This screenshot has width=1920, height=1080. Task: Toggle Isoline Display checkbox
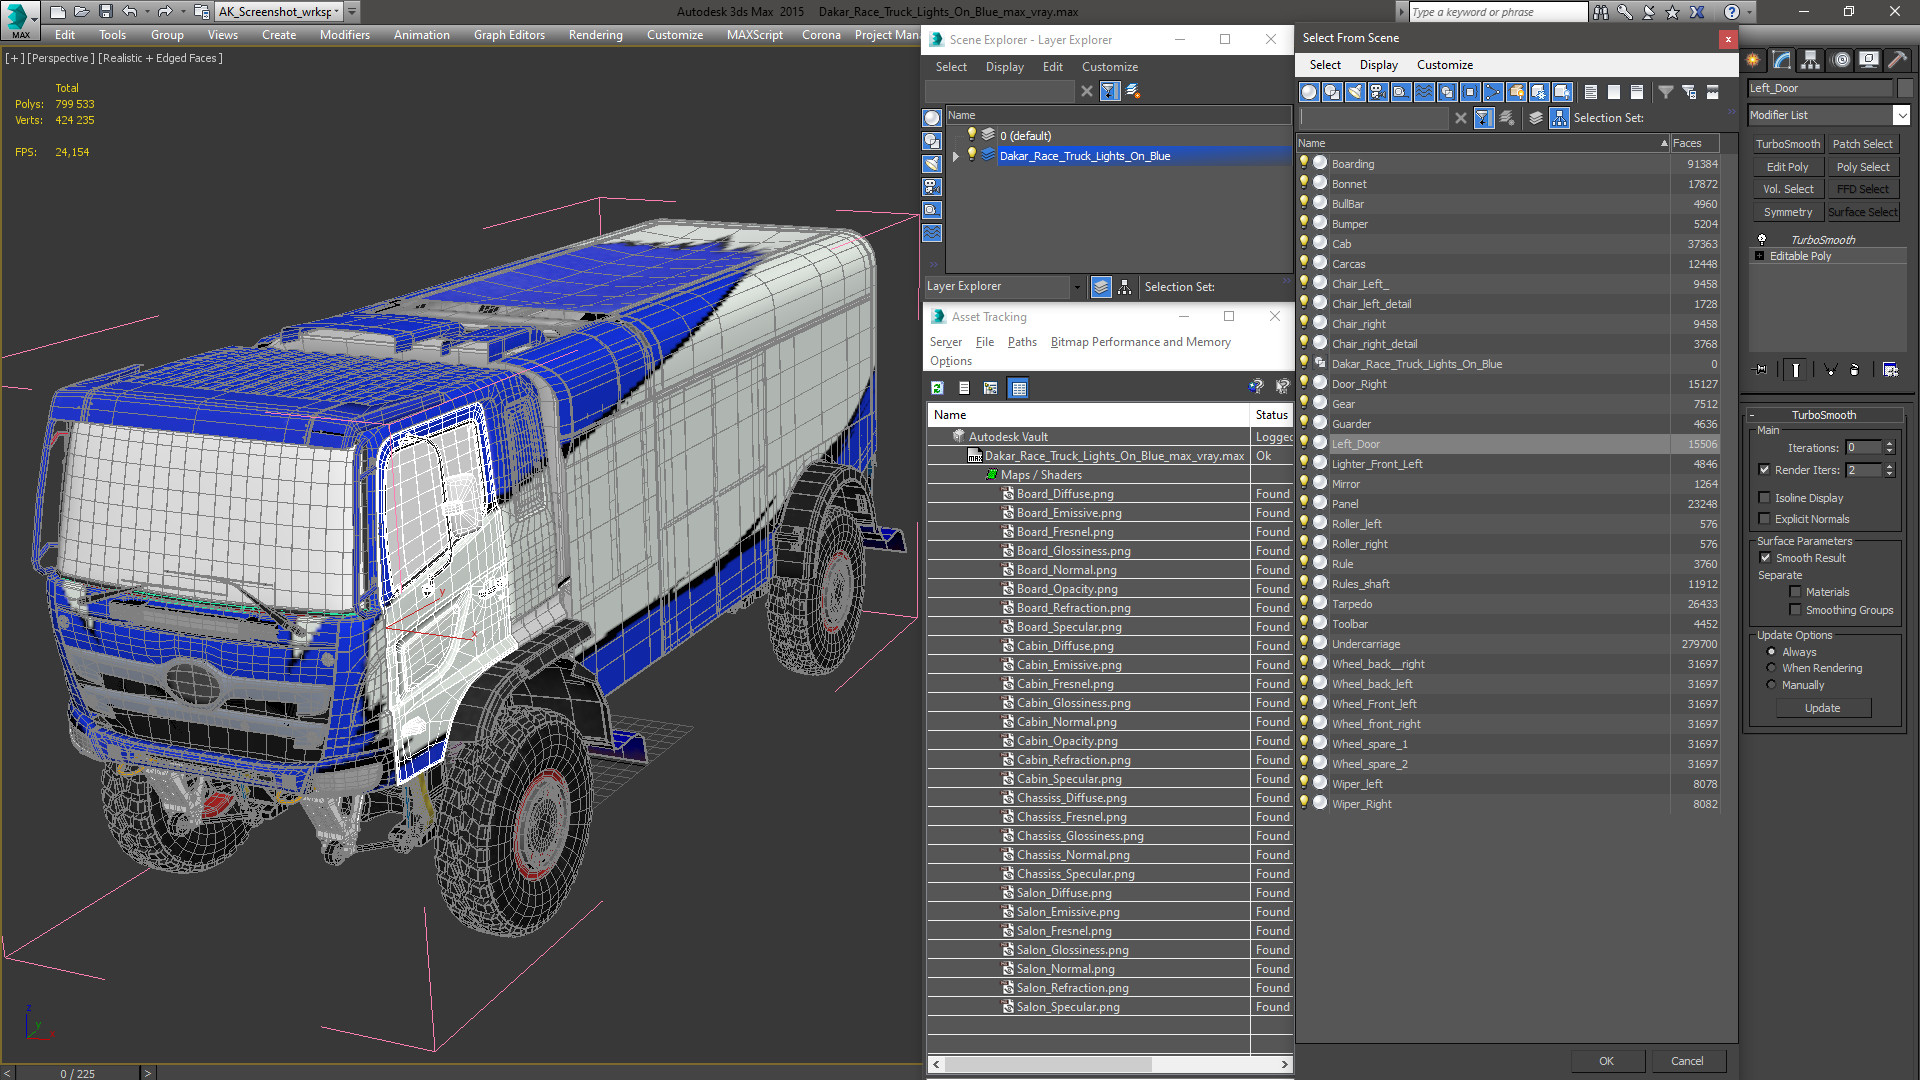tap(1765, 498)
